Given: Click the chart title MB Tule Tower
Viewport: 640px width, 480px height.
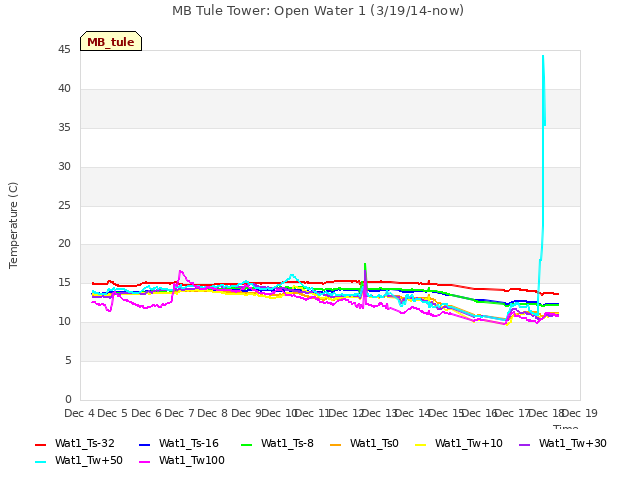Looking at the screenshot, I should pyautogui.click(x=318, y=11).
